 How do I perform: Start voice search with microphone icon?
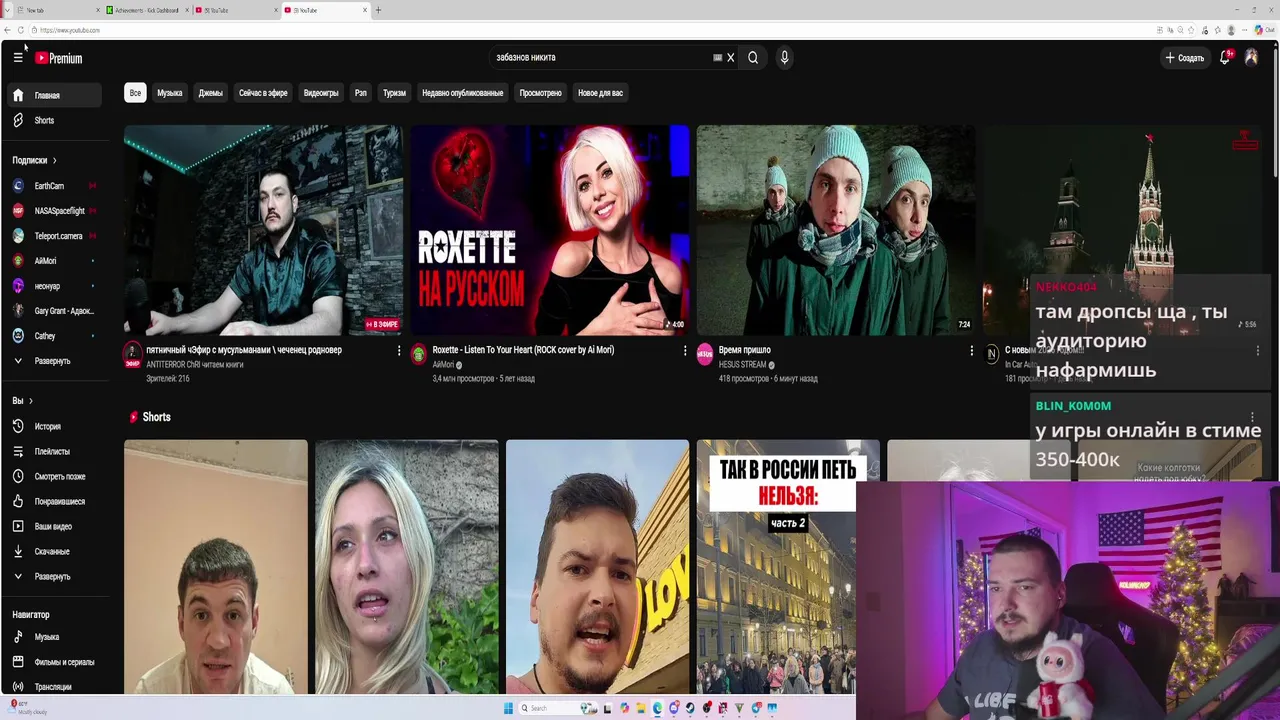pos(784,57)
